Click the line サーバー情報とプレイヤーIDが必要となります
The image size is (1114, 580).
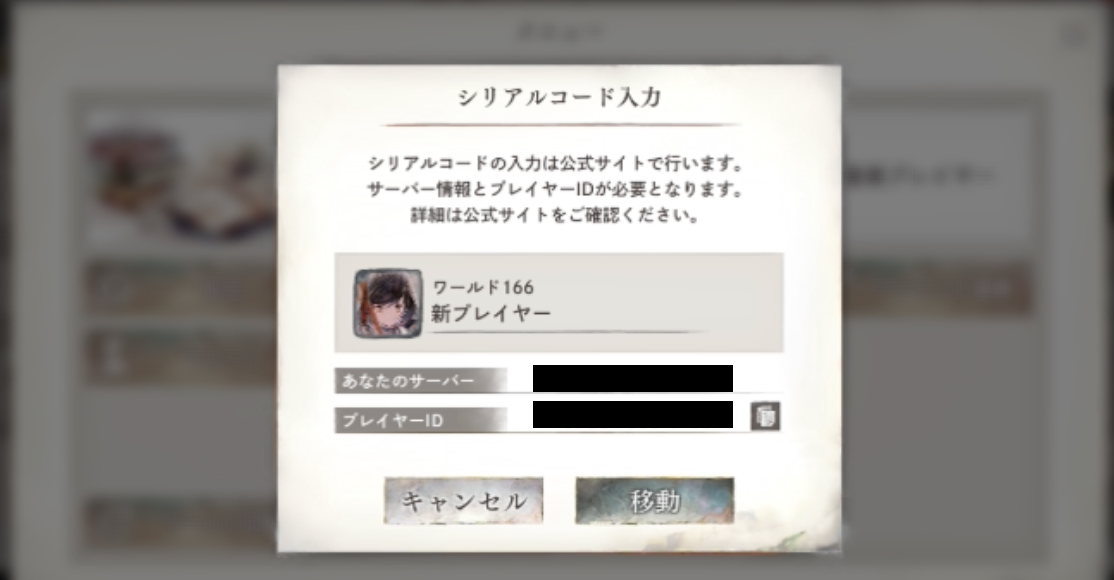556,190
